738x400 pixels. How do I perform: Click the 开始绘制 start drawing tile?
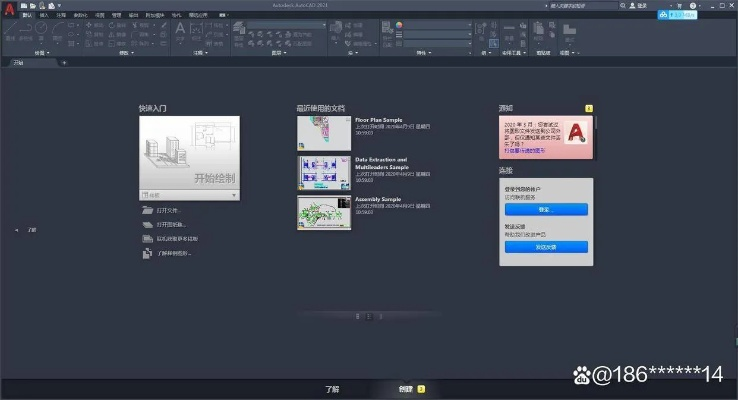coord(189,152)
